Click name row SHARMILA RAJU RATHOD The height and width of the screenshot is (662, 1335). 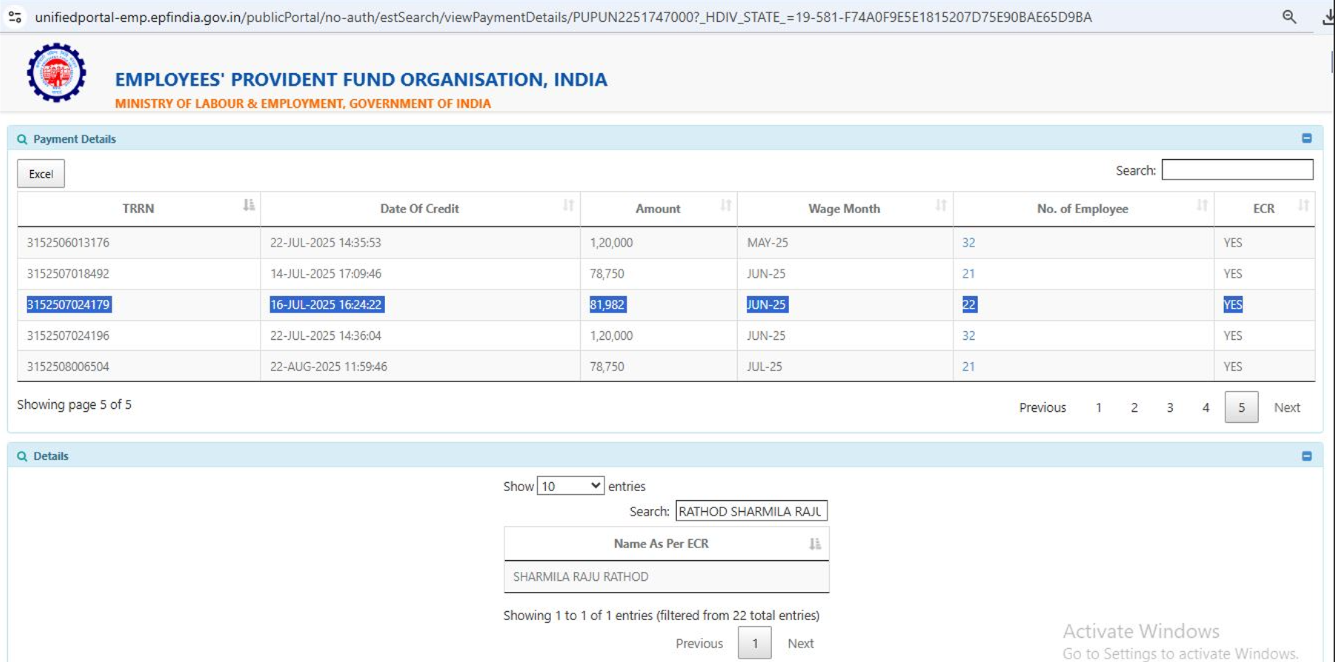pos(666,577)
